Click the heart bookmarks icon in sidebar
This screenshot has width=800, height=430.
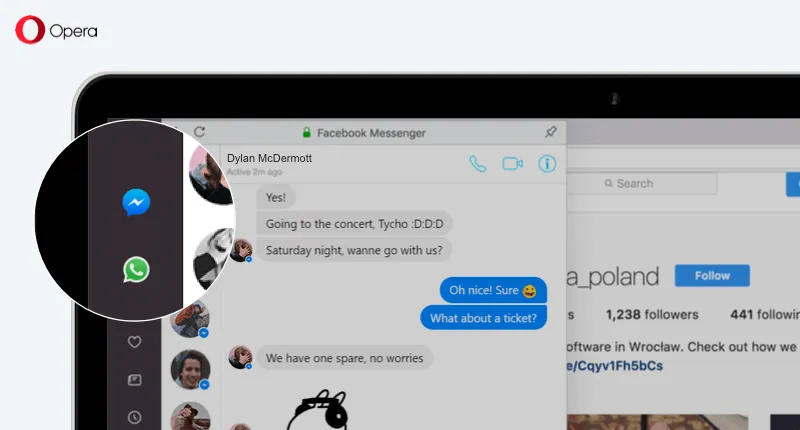click(134, 342)
